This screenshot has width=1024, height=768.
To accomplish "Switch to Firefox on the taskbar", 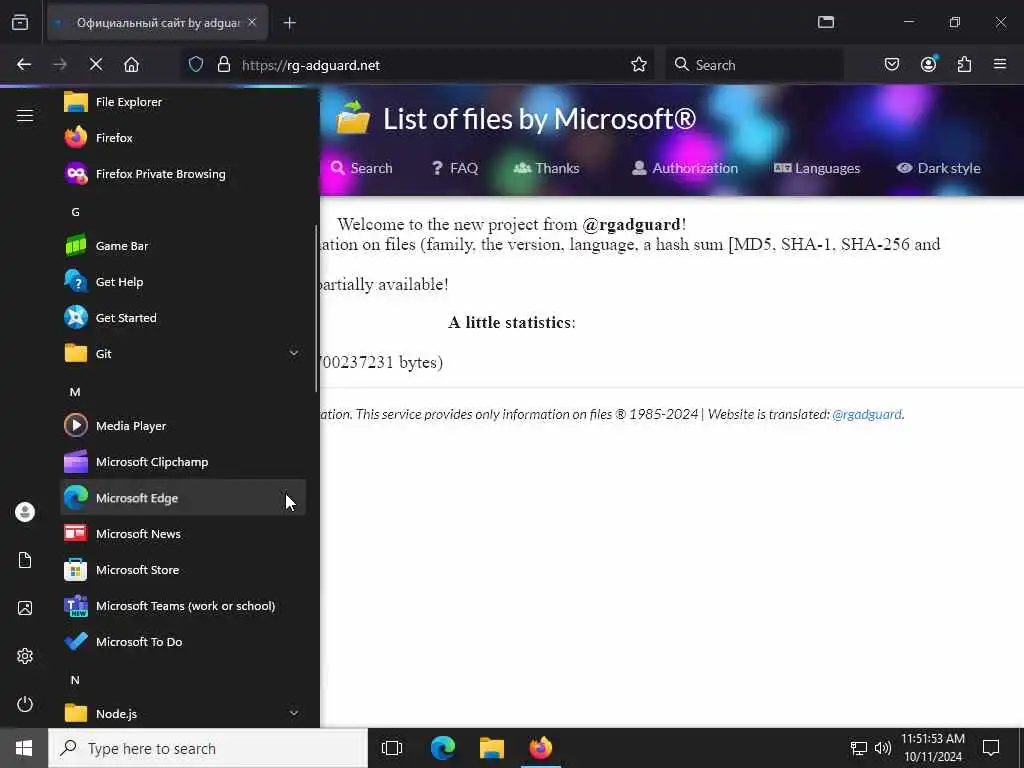I will tap(541, 748).
